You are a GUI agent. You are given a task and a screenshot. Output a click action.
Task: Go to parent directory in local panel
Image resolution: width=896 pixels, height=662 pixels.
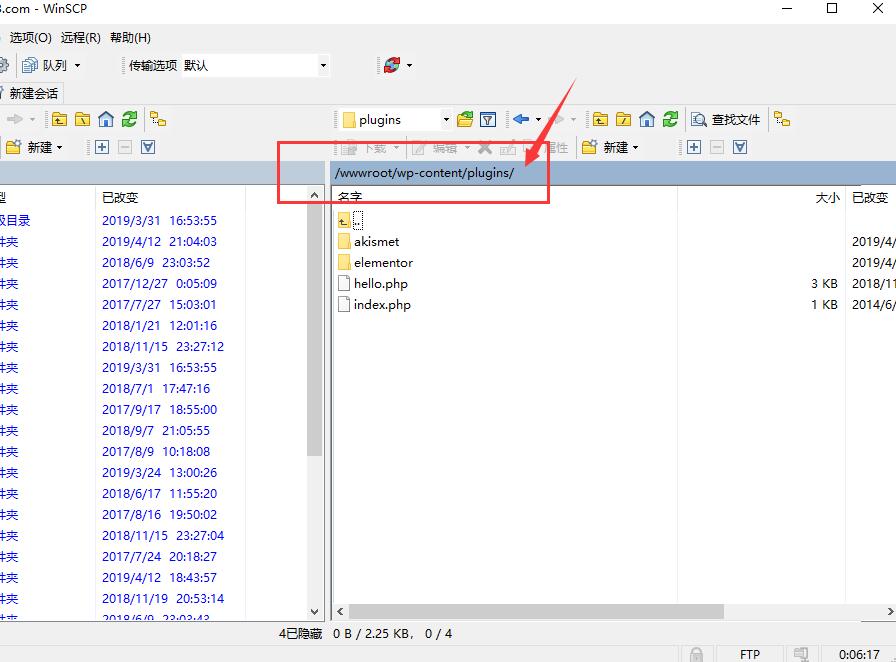(59, 119)
